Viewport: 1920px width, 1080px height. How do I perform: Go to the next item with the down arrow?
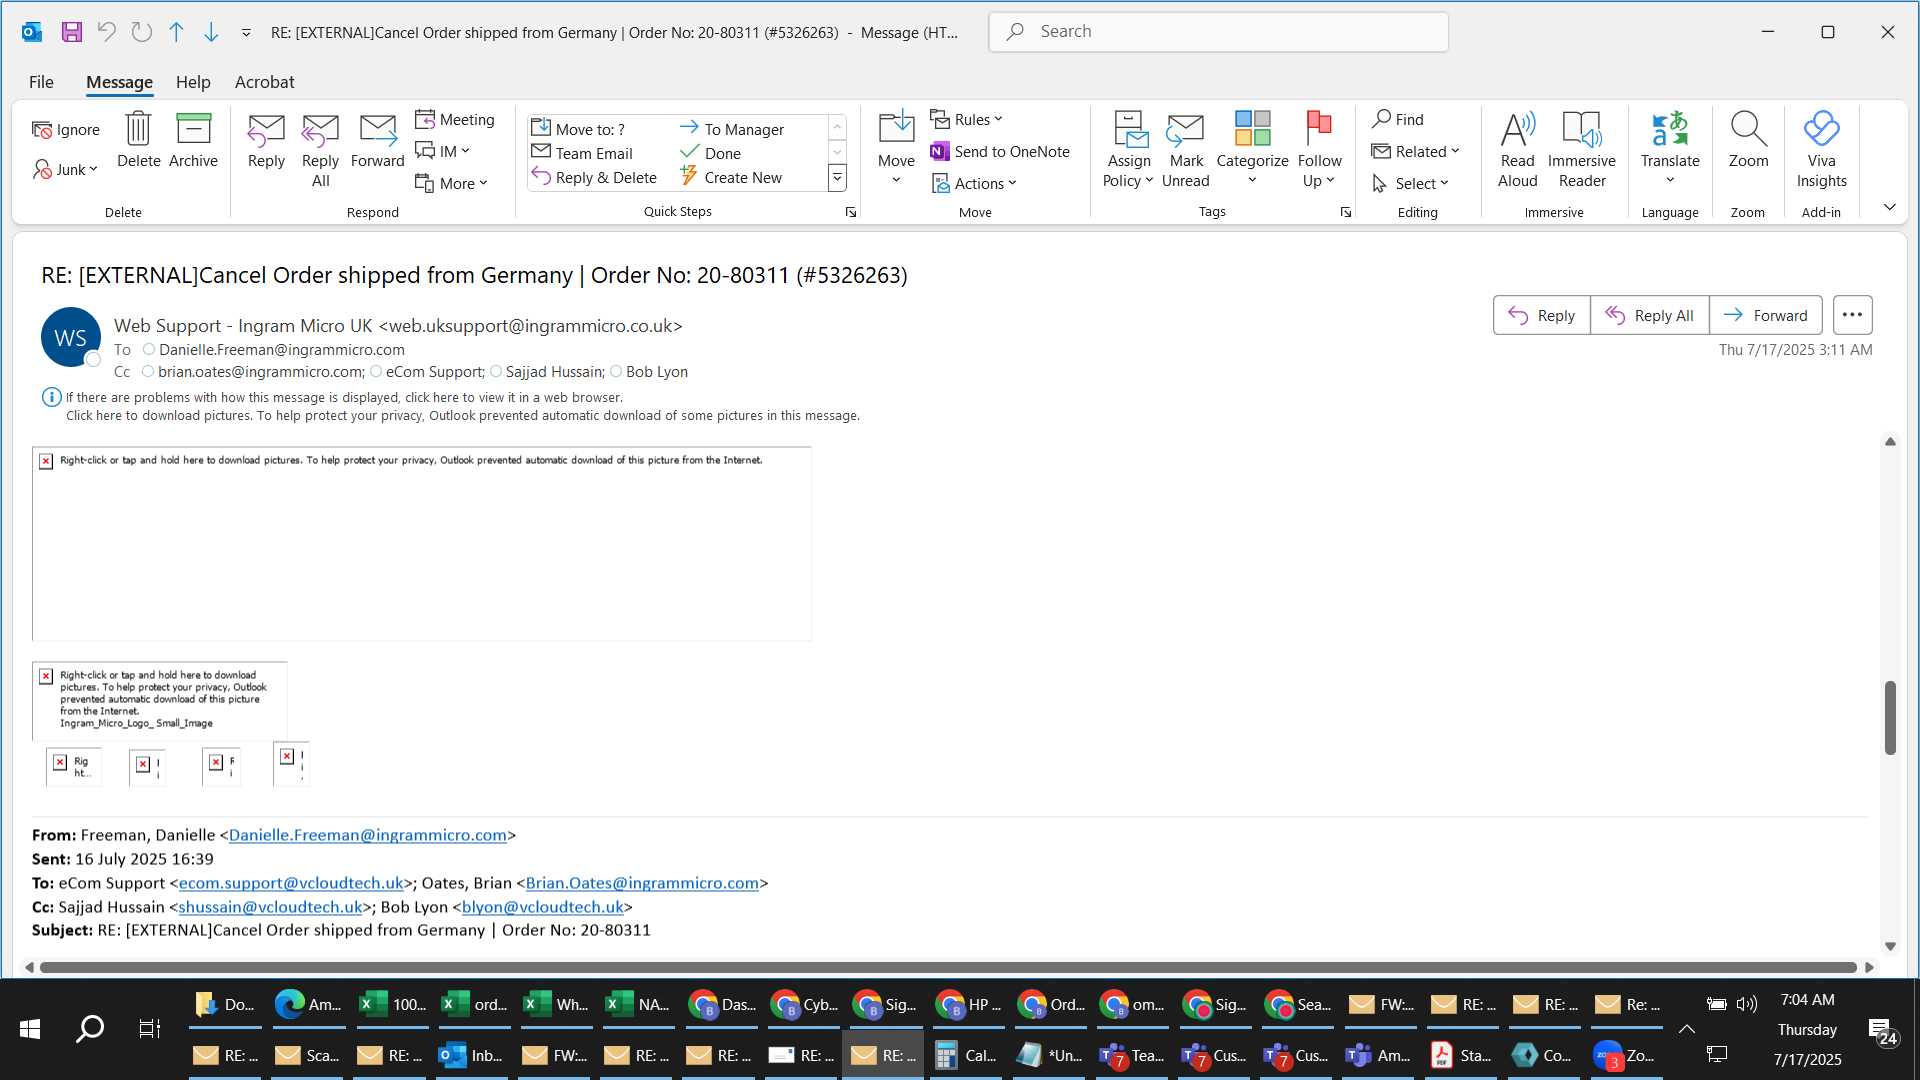point(211,32)
